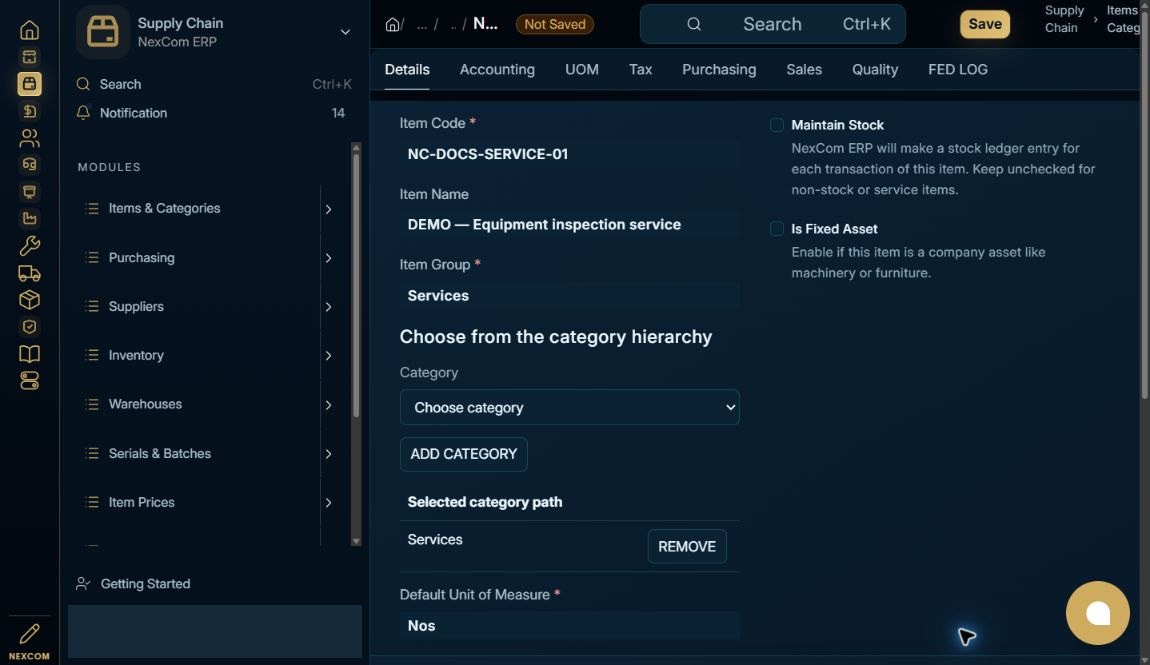Open the toggle switches settings icon
The height and width of the screenshot is (665, 1150).
[29, 381]
